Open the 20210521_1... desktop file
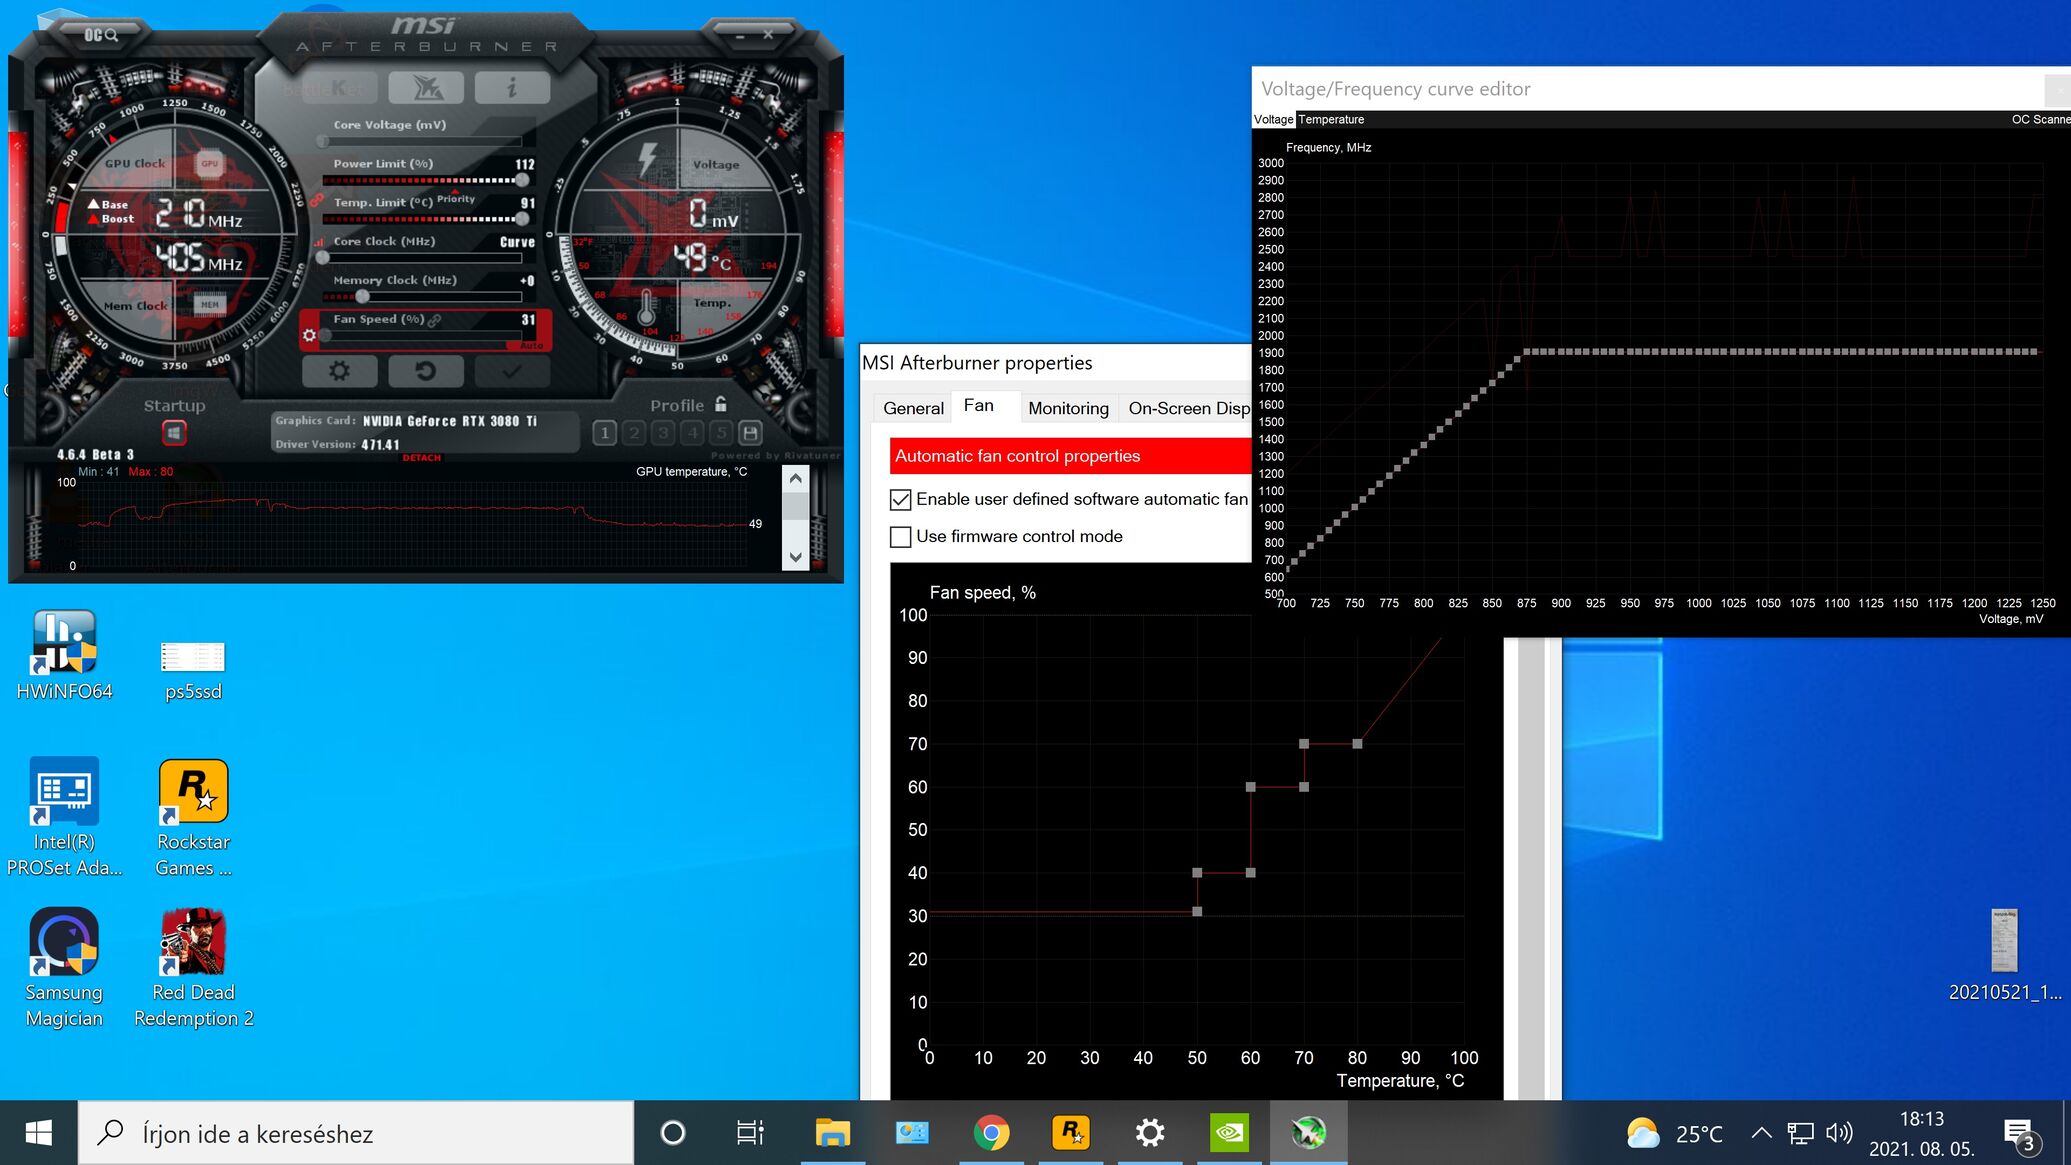 (2005, 955)
